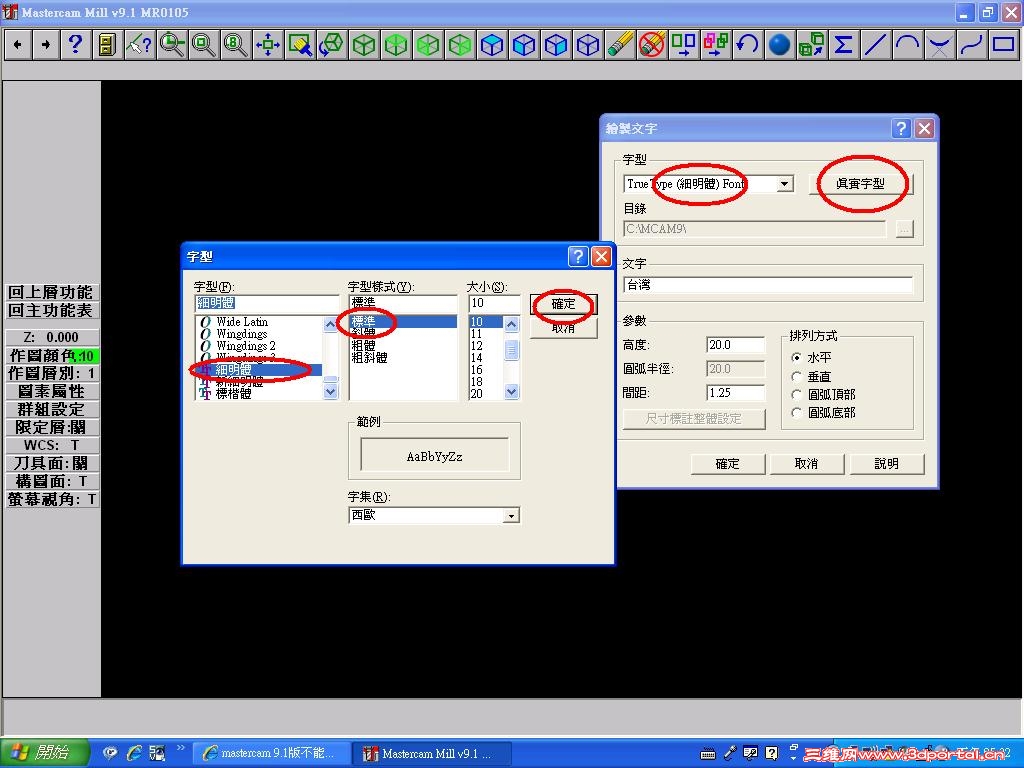Click the crossed-out red circle undelete icon
Viewport: 1024px width, 768px height.
click(x=652, y=45)
